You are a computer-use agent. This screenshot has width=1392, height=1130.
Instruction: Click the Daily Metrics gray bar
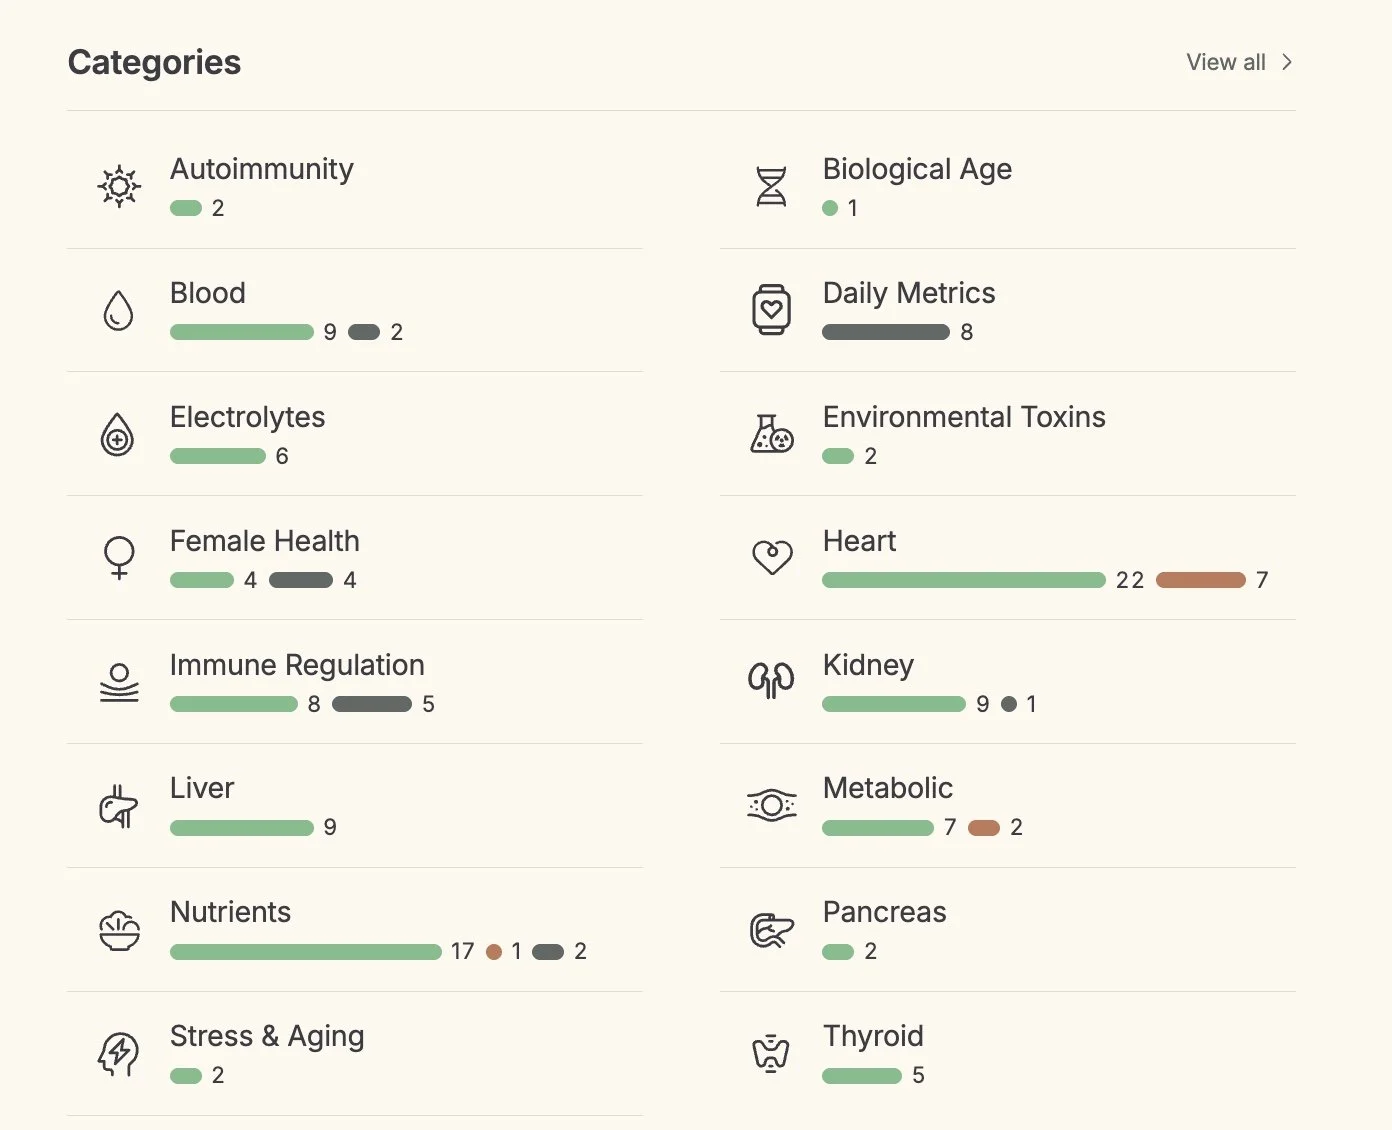(885, 332)
